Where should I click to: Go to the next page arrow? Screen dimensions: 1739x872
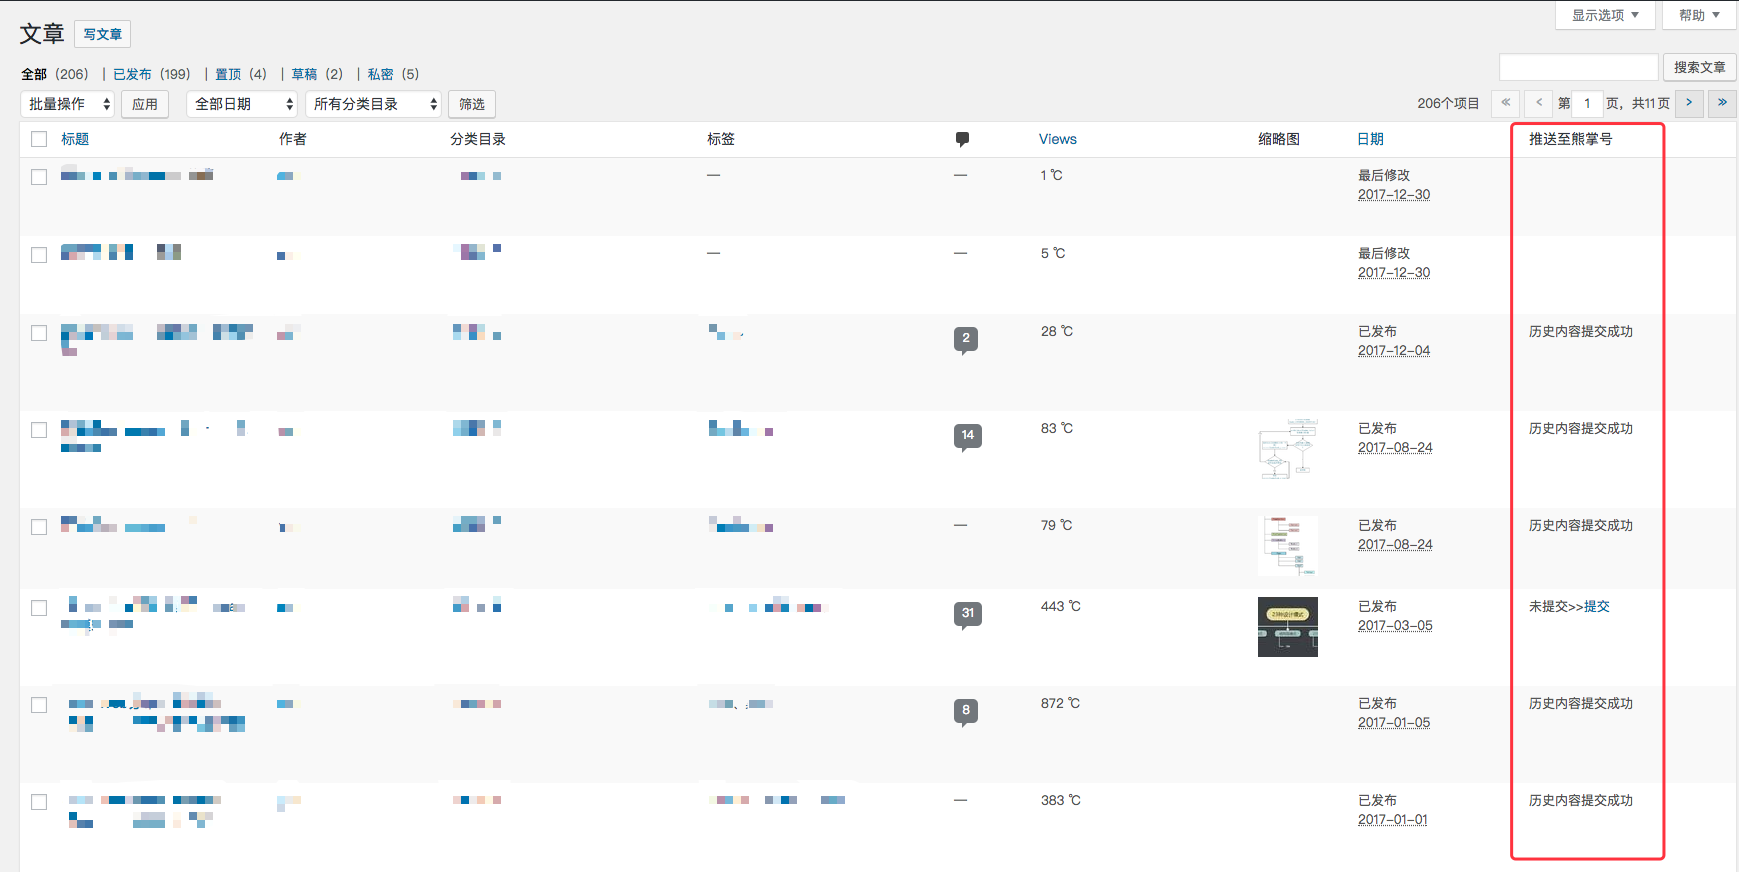pyautogui.click(x=1689, y=103)
